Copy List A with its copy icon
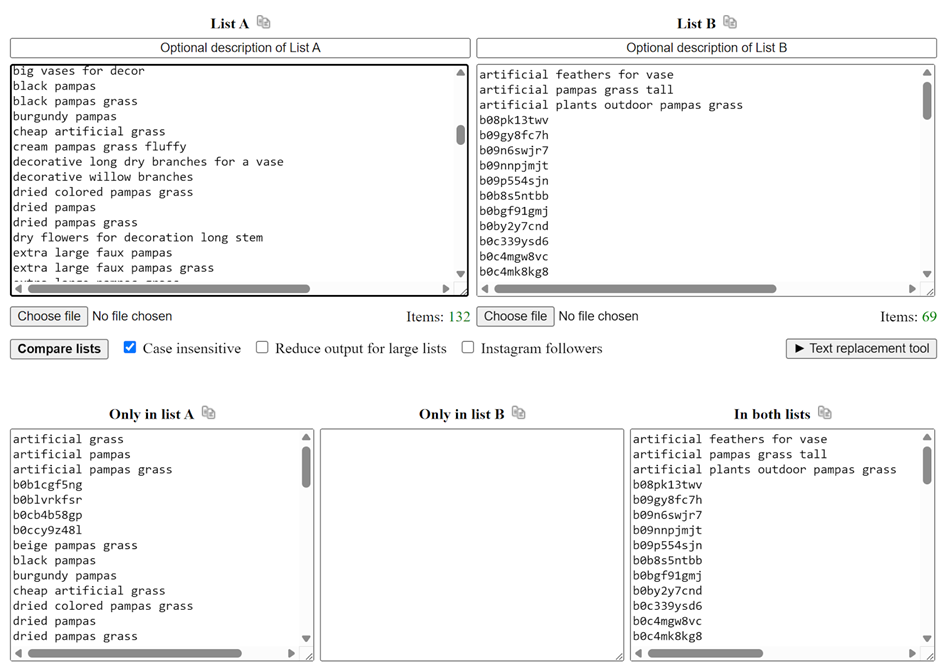Image resolution: width=939 pixels, height=669 pixels. click(263, 23)
